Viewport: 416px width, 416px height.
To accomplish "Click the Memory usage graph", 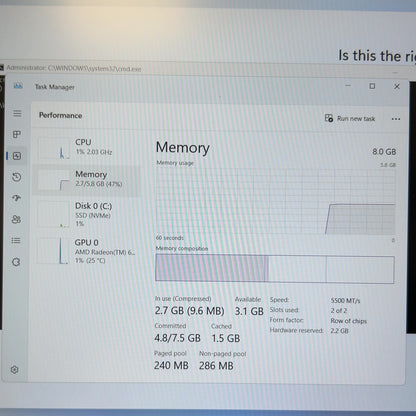I will (276, 201).
